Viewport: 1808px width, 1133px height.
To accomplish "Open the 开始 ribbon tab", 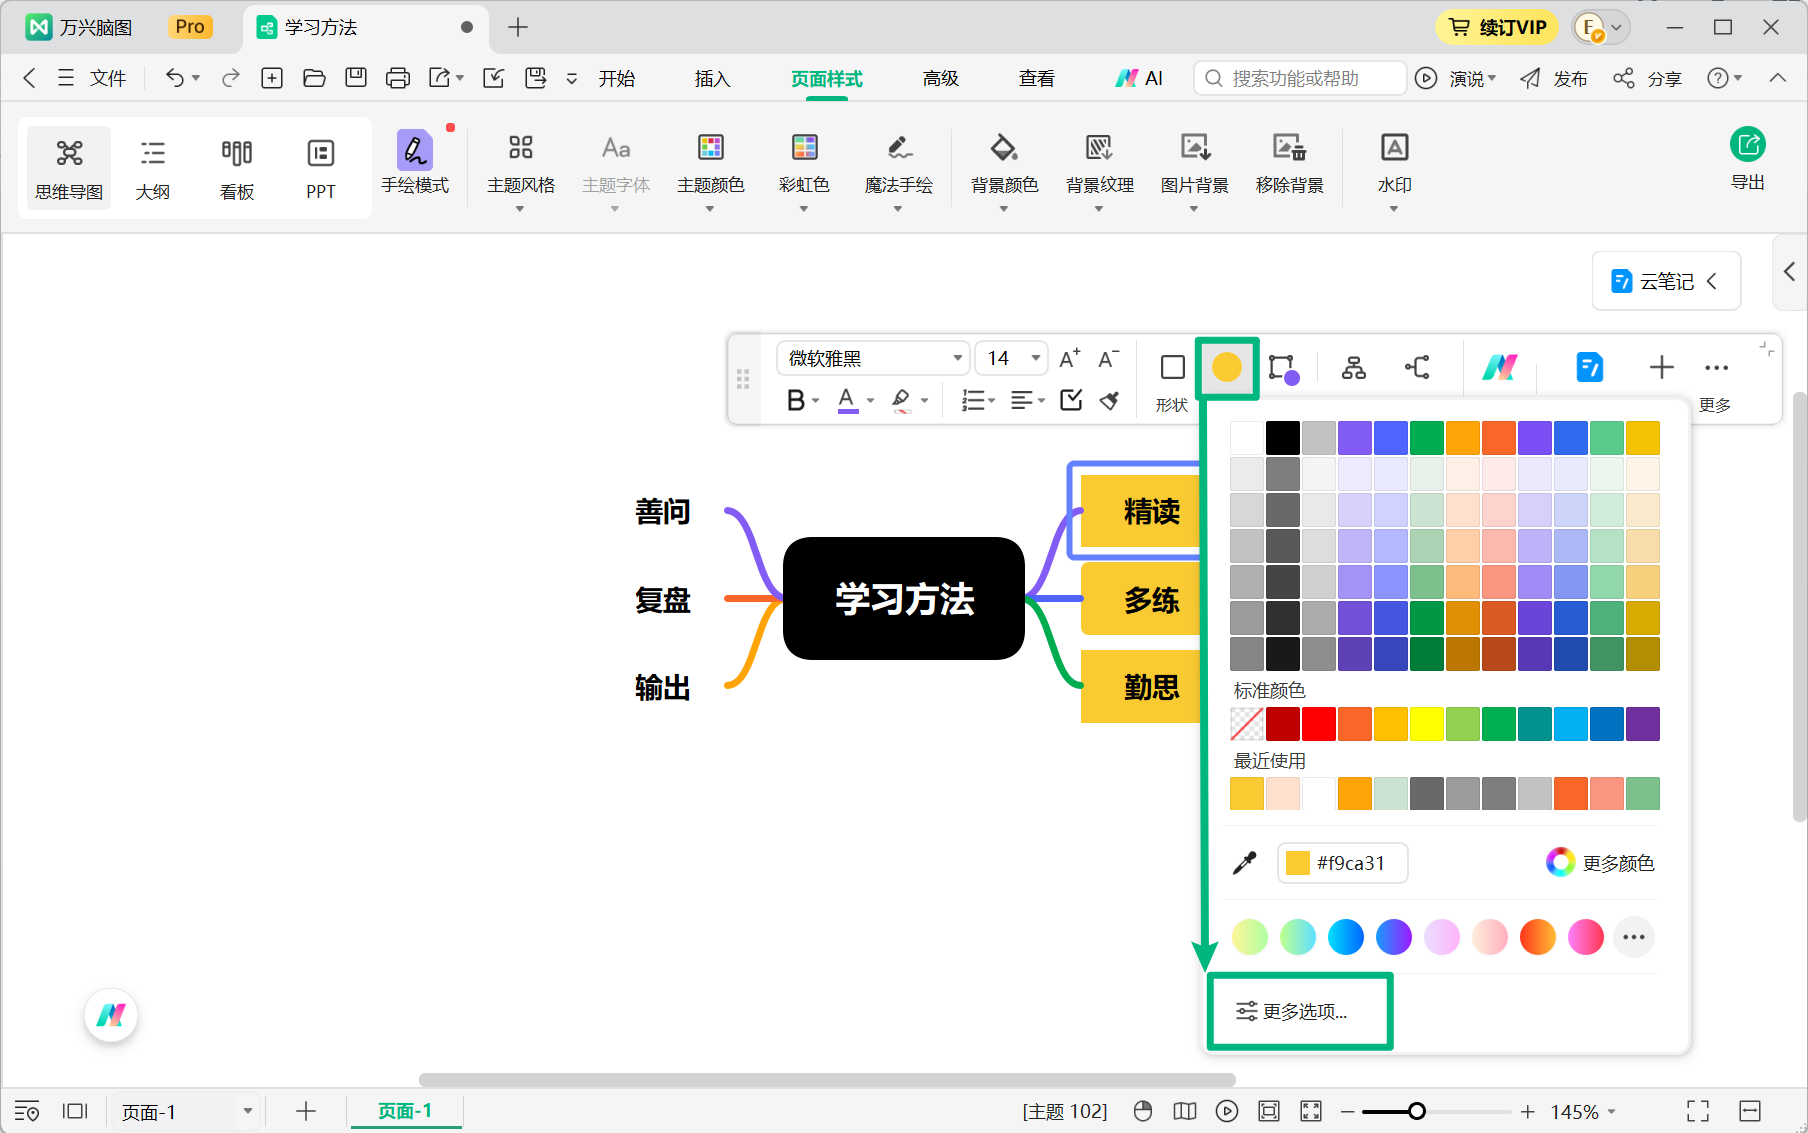I will pyautogui.click(x=617, y=78).
